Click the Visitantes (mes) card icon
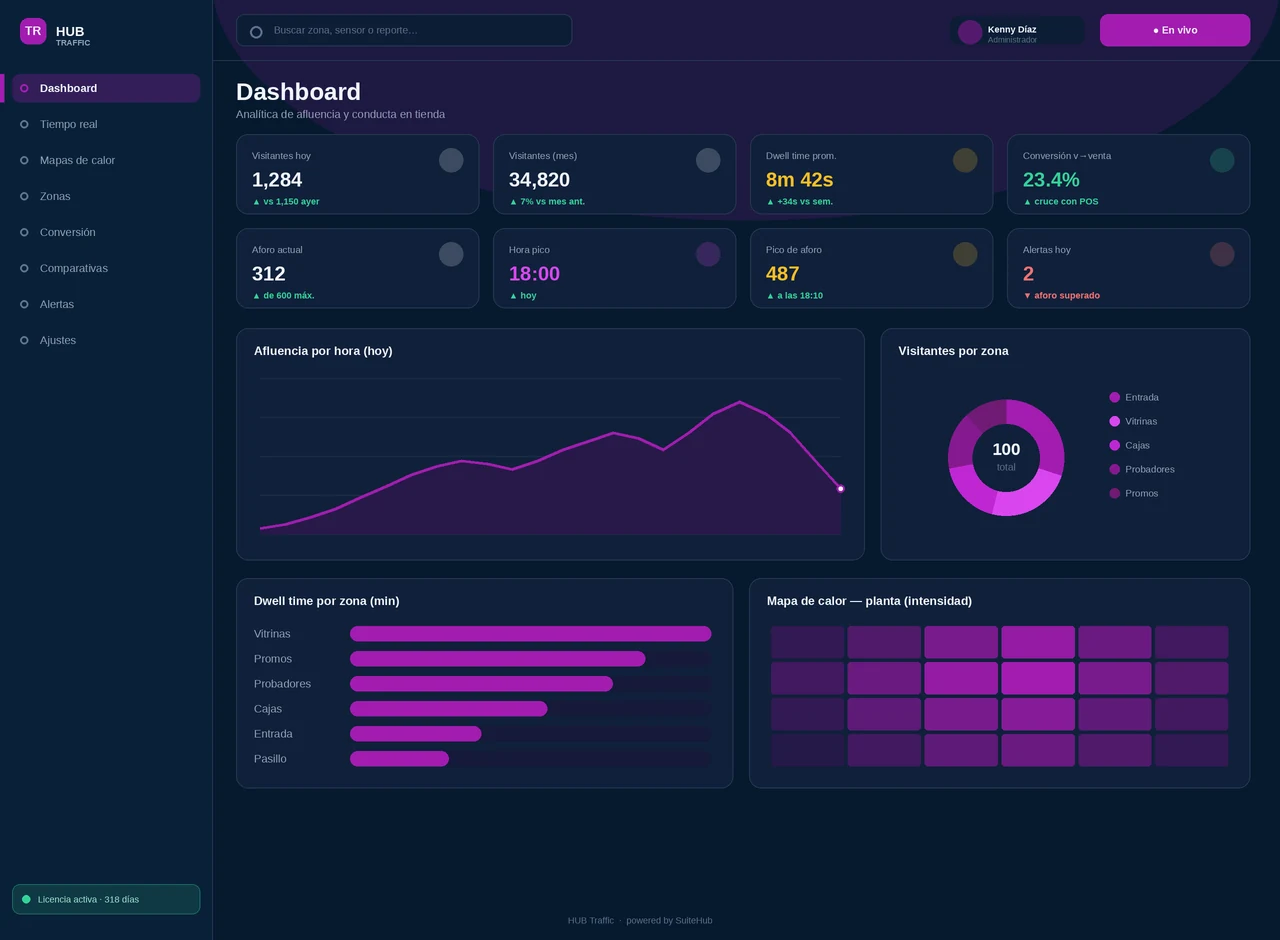Image resolution: width=1280 pixels, height=940 pixels. point(708,160)
